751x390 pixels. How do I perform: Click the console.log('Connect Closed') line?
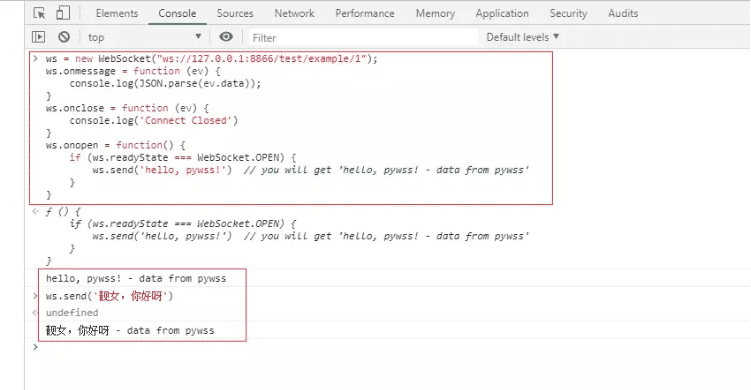(153, 120)
